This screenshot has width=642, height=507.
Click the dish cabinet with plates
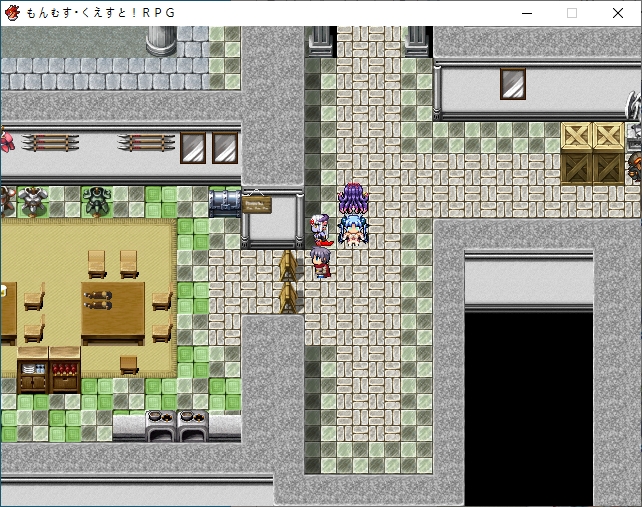[33, 371]
